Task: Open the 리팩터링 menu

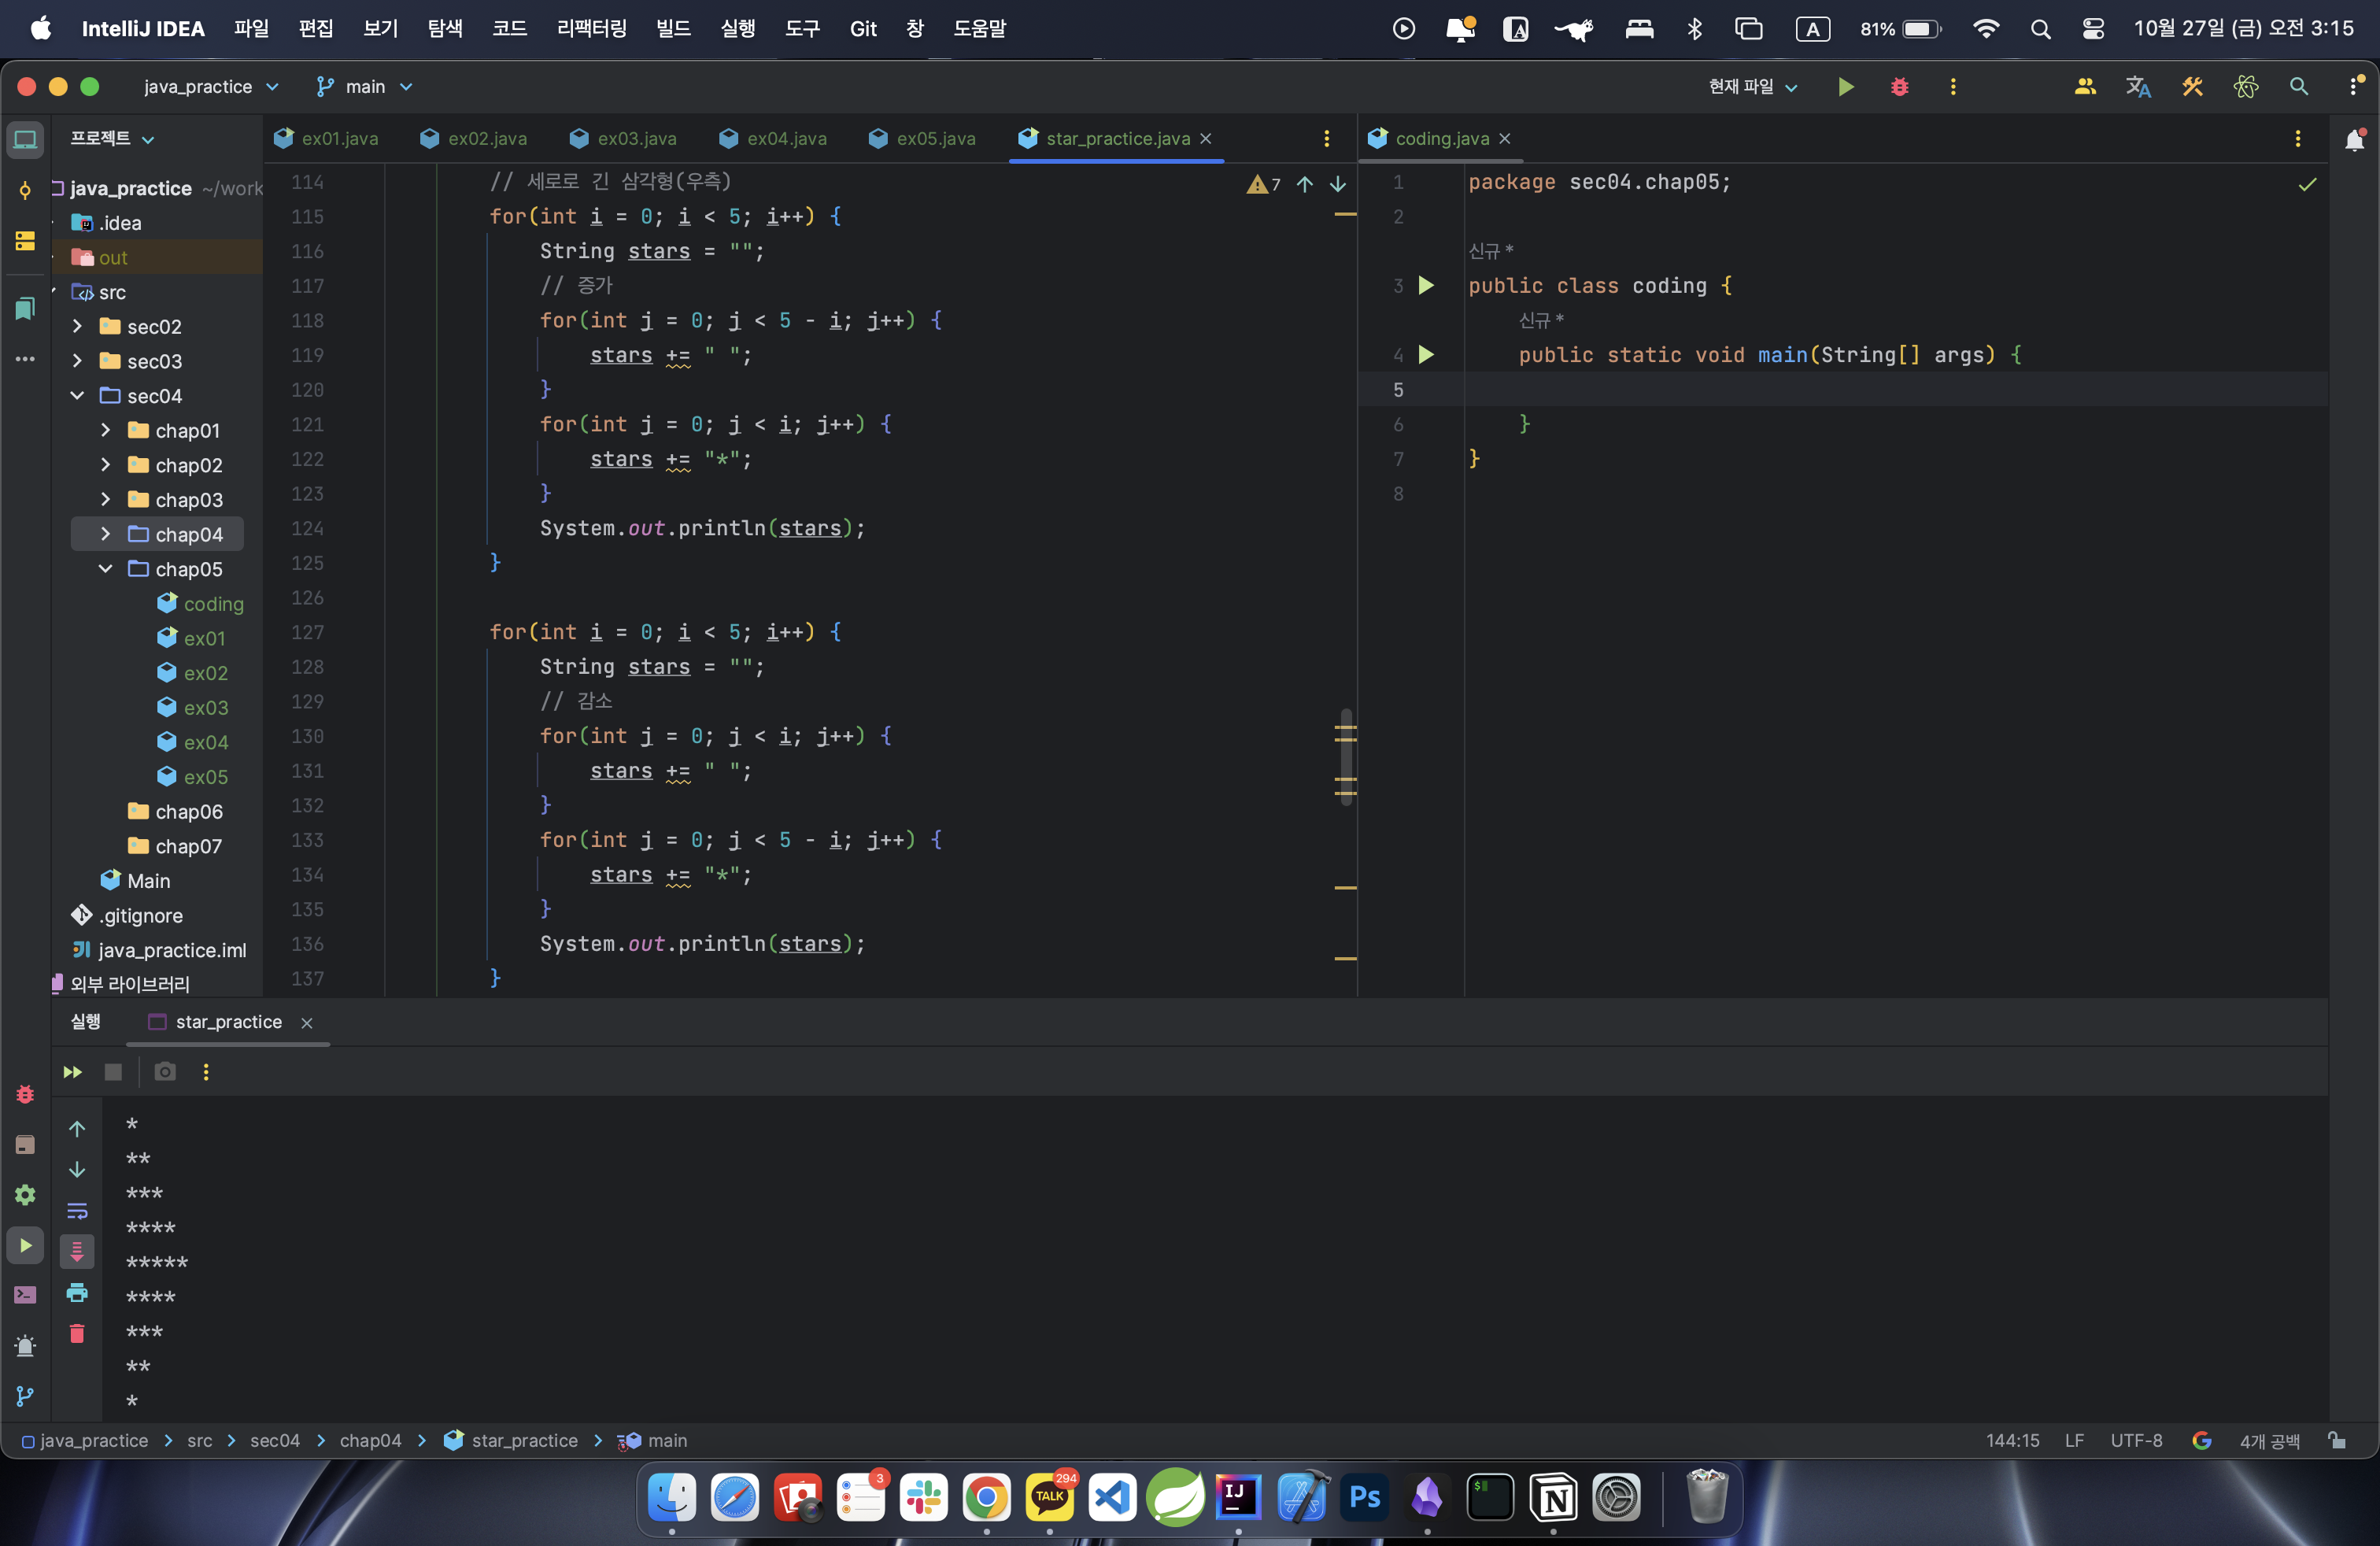Action: coord(591,28)
